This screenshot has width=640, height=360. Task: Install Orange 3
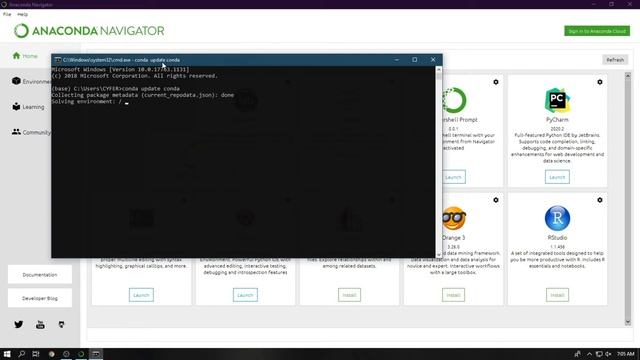coord(453,295)
